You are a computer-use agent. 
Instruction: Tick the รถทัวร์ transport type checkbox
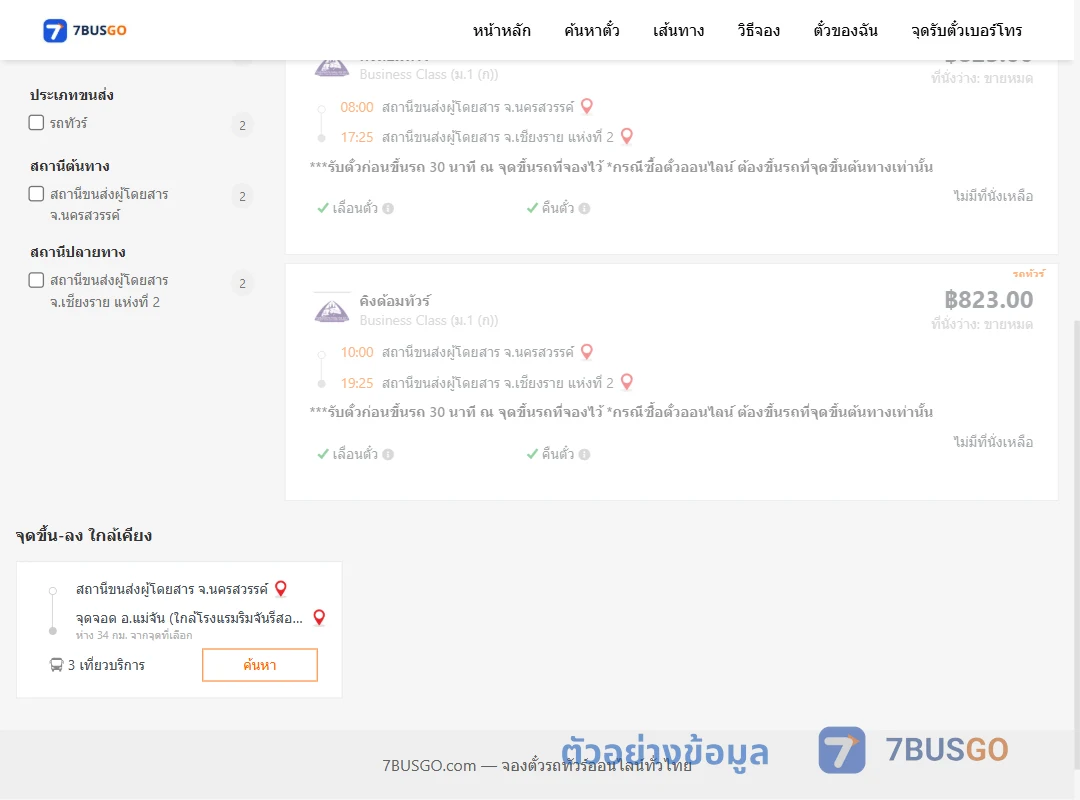pyautogui.click(x=37, y=123)
